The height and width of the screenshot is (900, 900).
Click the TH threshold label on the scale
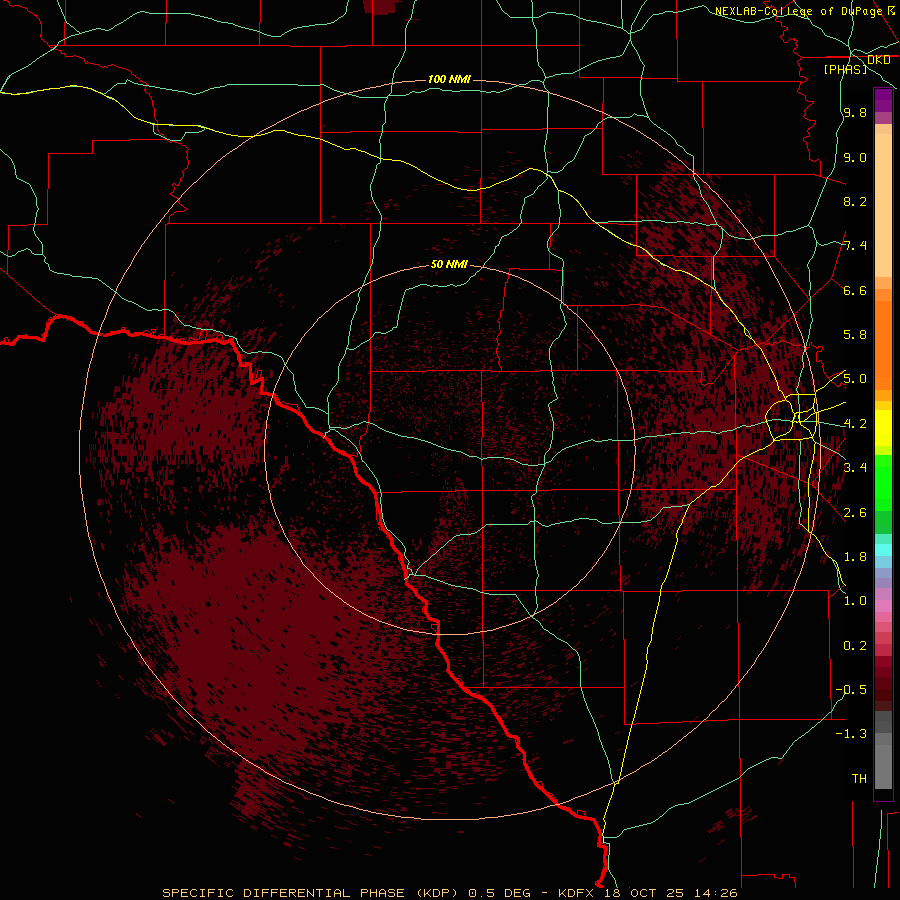(859, 779)
